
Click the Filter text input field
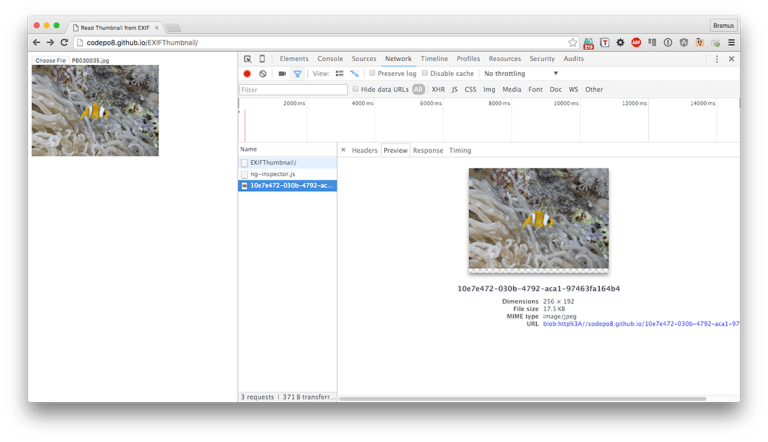[x=293, y=90]
